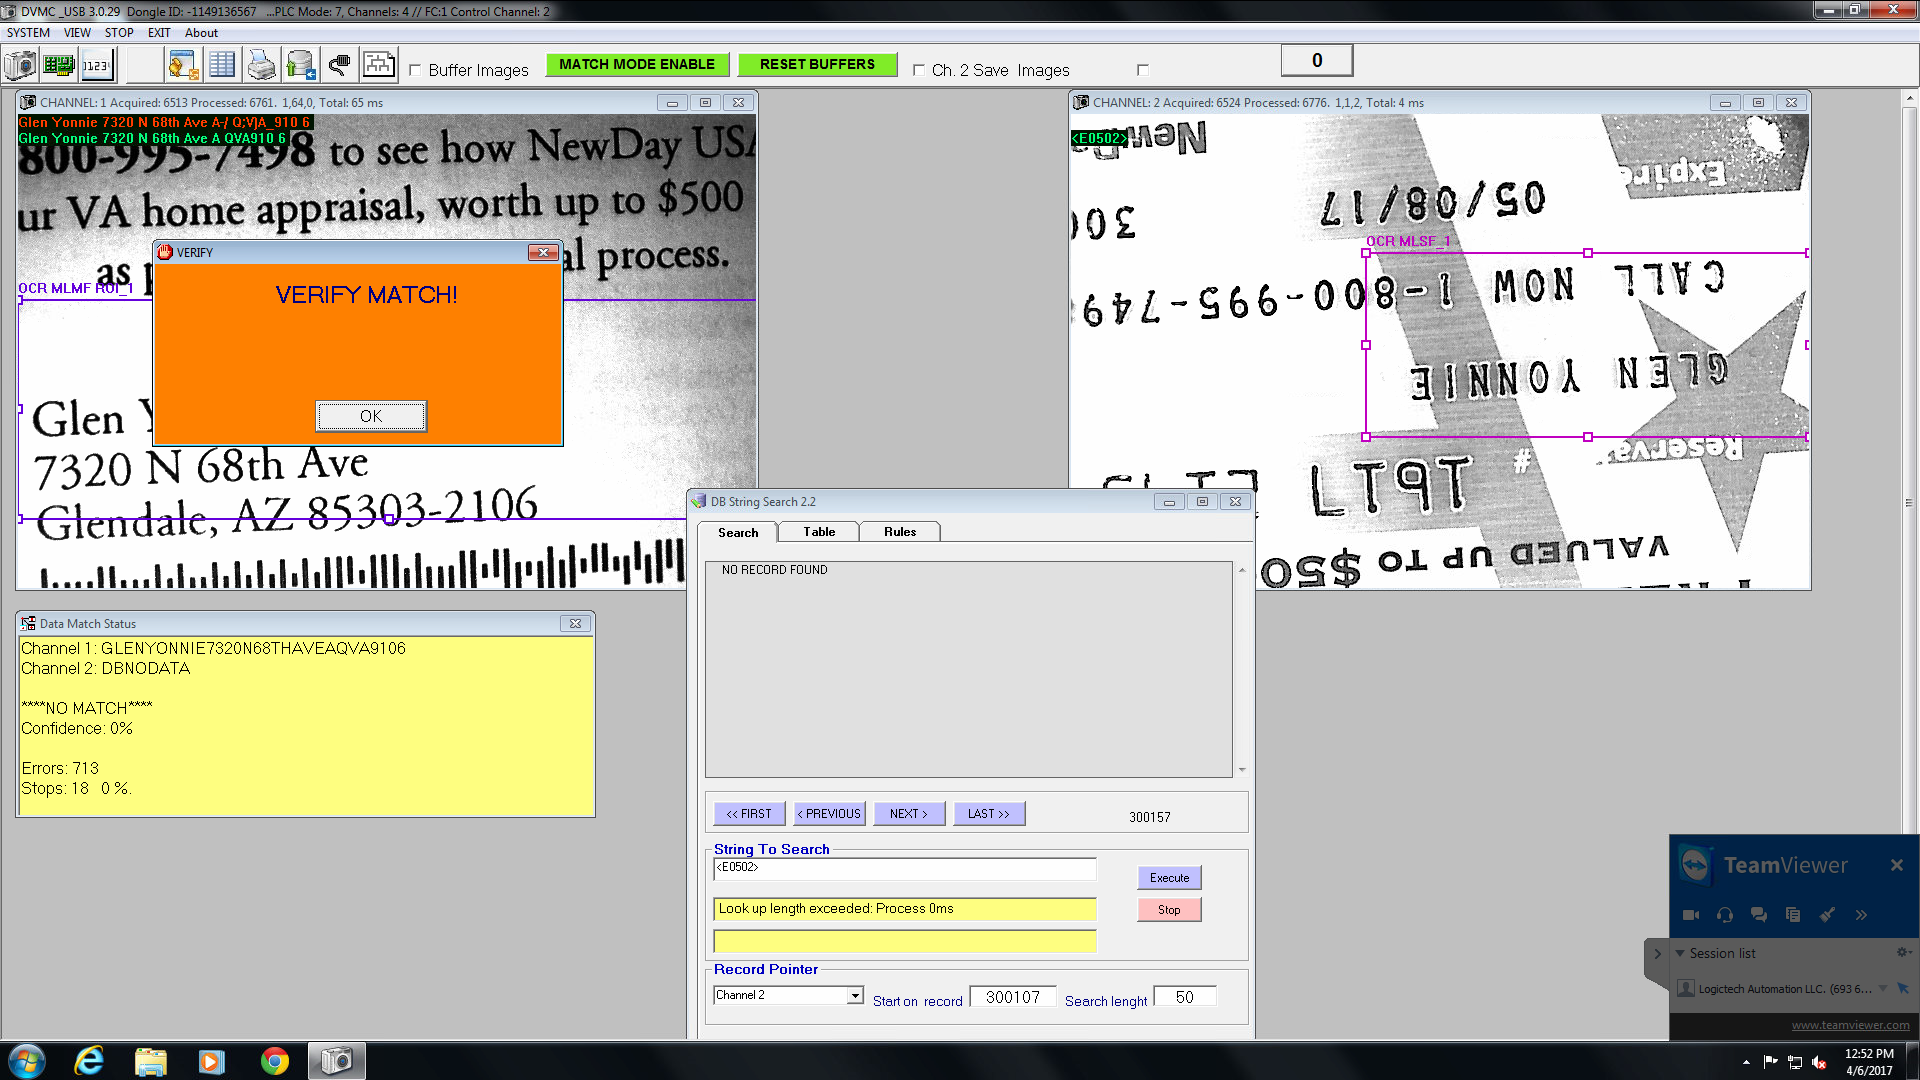The image size is (1920, 1080).
Task: Collapse the Session list triangle
Action: point(1680,953)
